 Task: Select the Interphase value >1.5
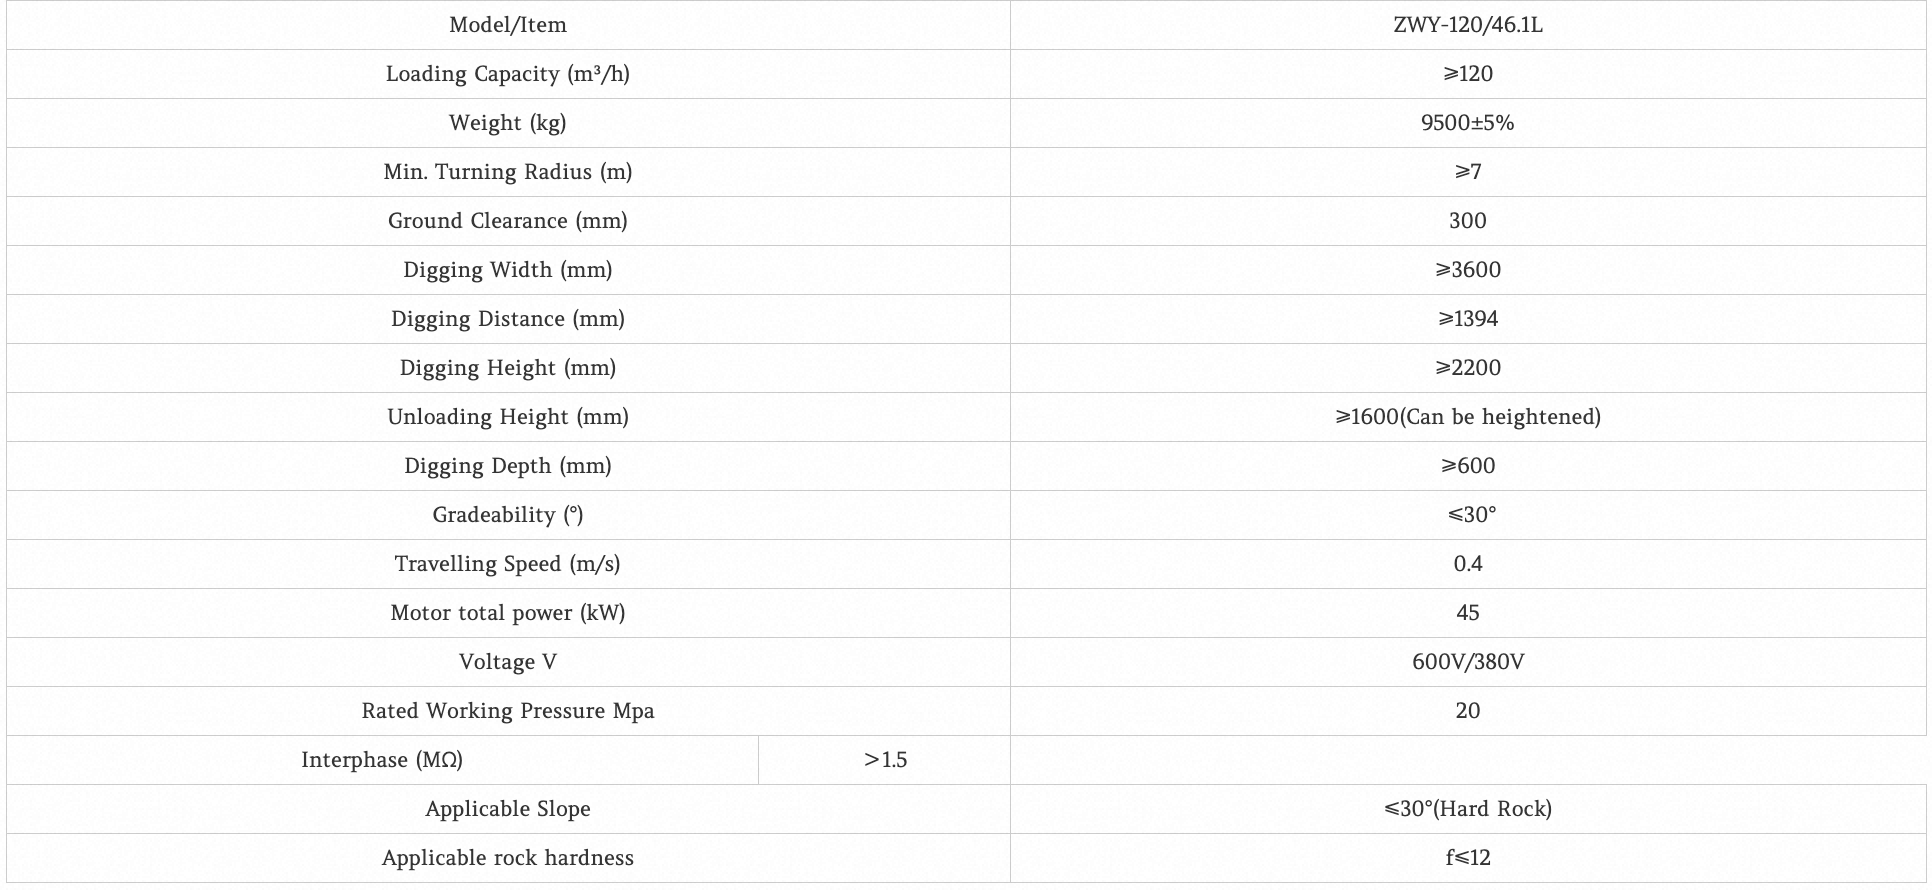point(885,760)
